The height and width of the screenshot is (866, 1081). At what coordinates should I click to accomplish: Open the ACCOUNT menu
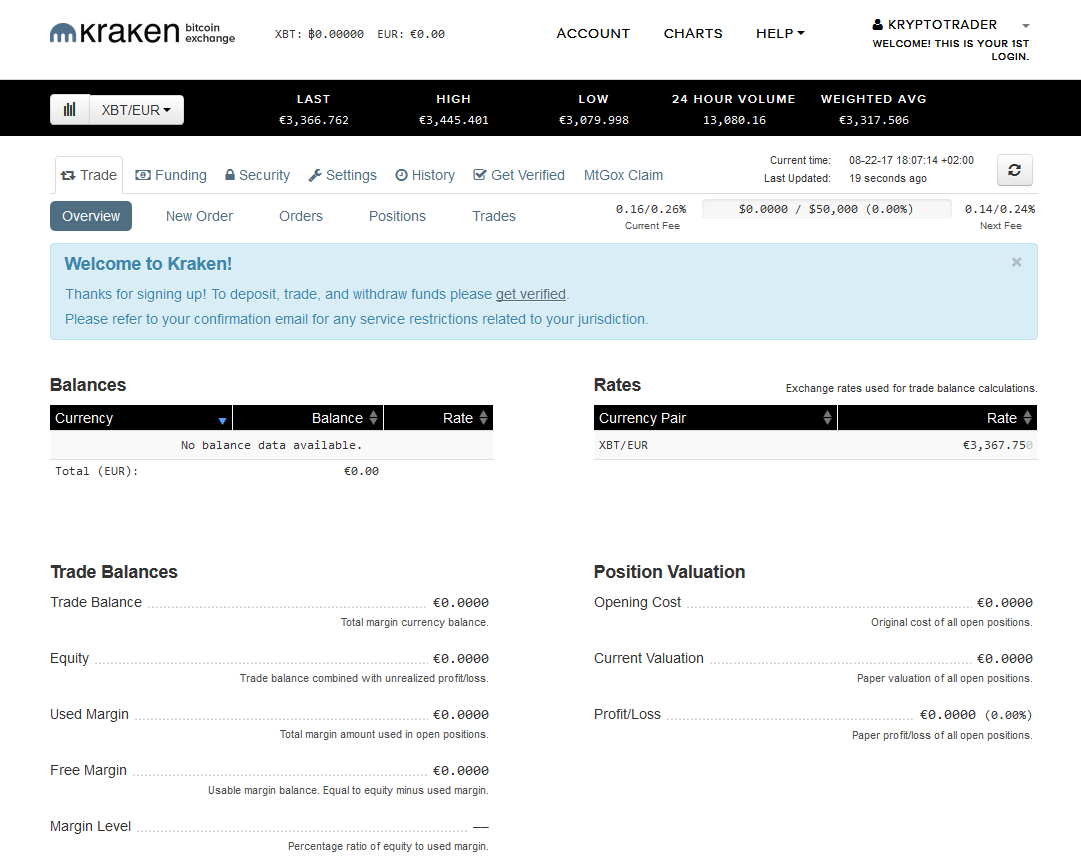(x=593, y=33)
